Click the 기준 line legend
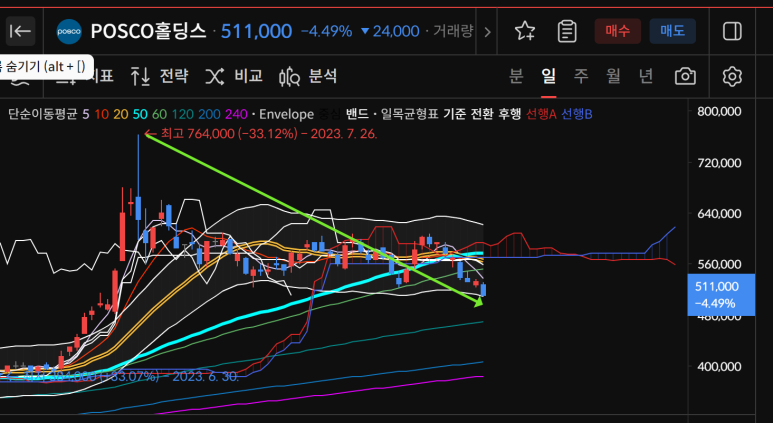The width and height of the screenshot is (773, 423). coord(454,114)
